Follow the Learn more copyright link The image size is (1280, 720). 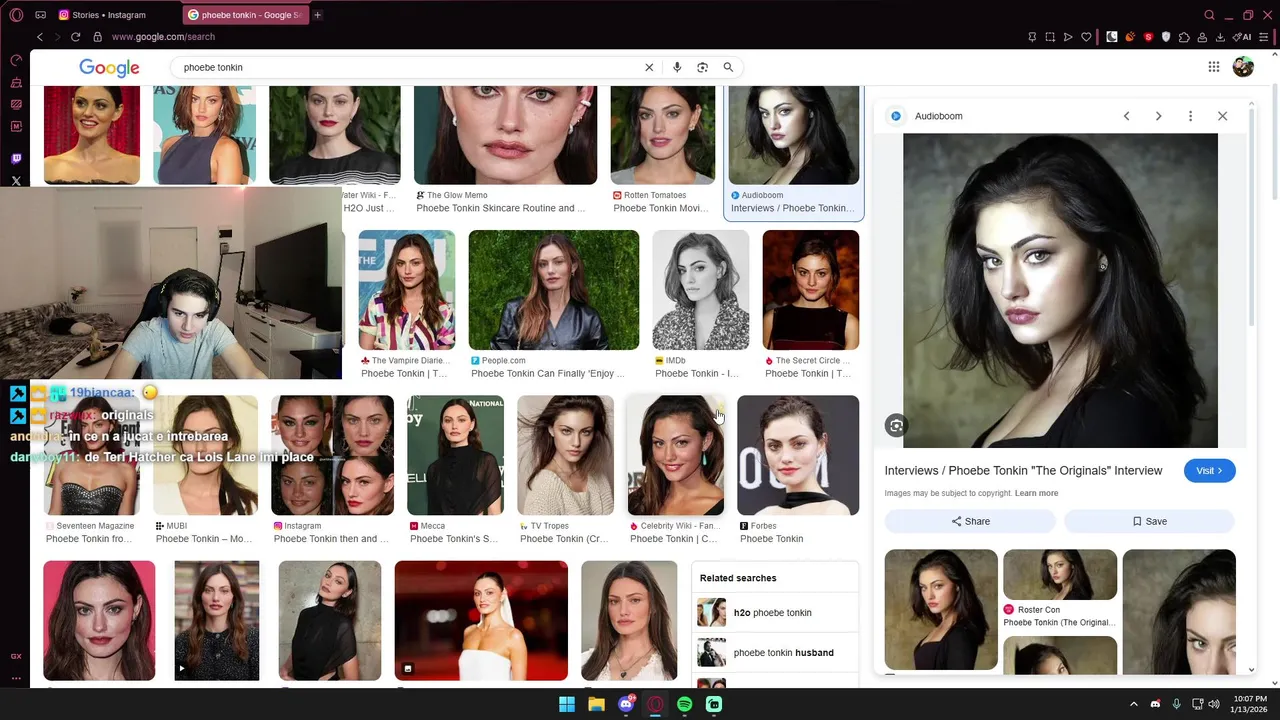[1036, 493]
